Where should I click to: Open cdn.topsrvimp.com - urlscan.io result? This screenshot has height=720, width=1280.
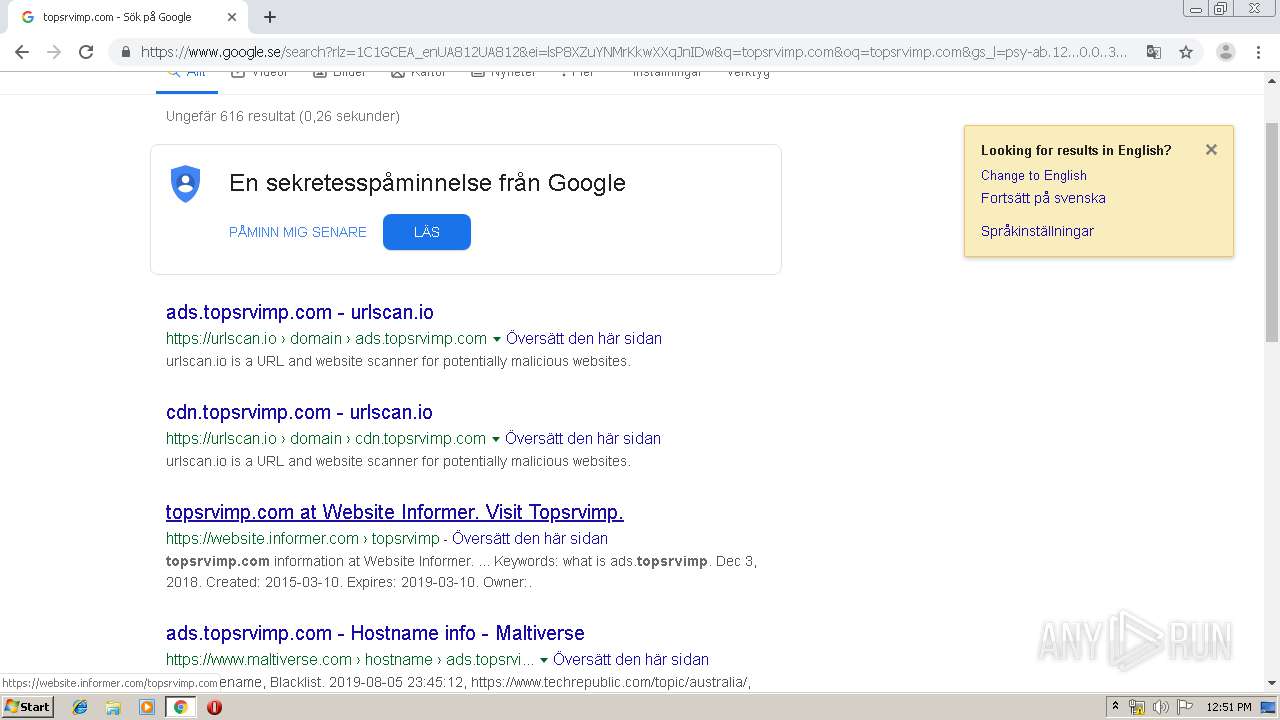(x=299, y=412)
